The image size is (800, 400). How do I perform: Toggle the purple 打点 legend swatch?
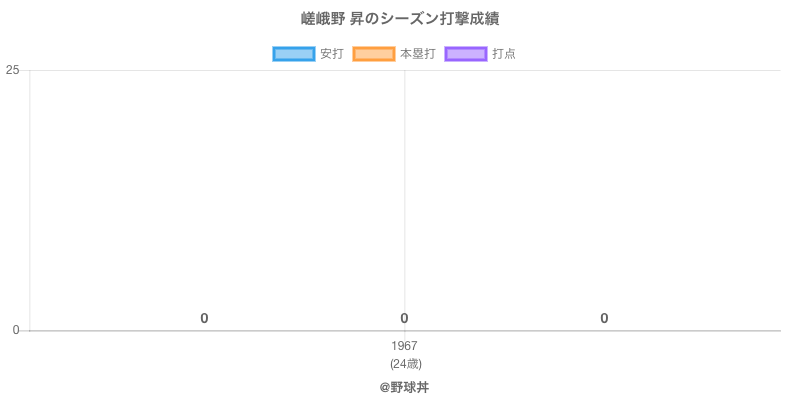[x=465, y=54]
